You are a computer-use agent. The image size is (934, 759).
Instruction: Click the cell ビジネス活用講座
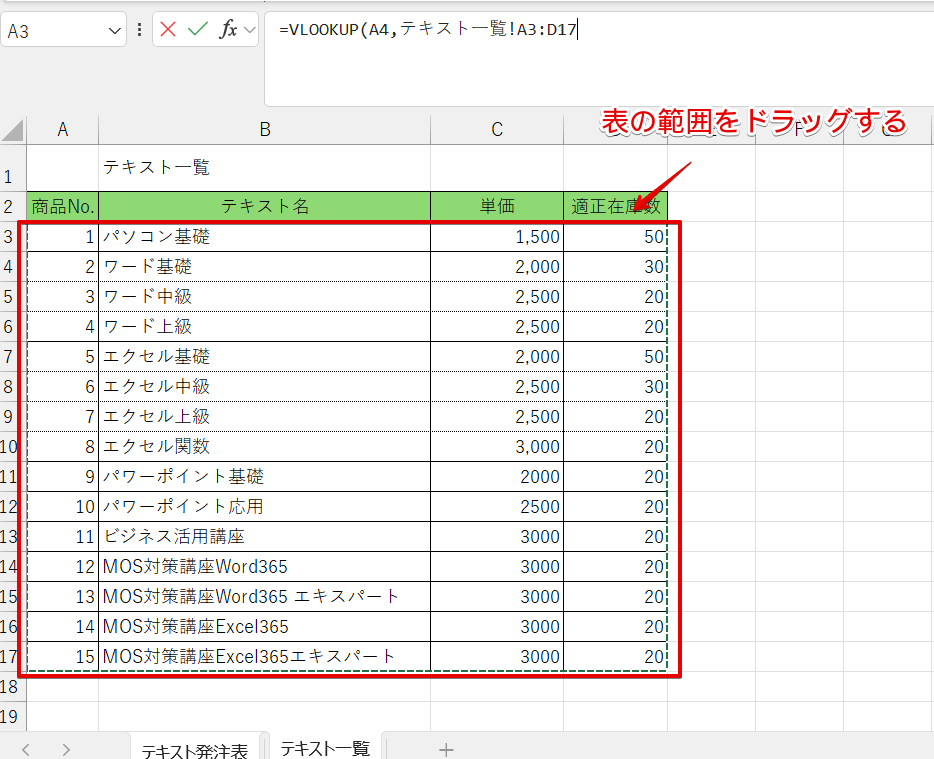[x=264, y=536]
